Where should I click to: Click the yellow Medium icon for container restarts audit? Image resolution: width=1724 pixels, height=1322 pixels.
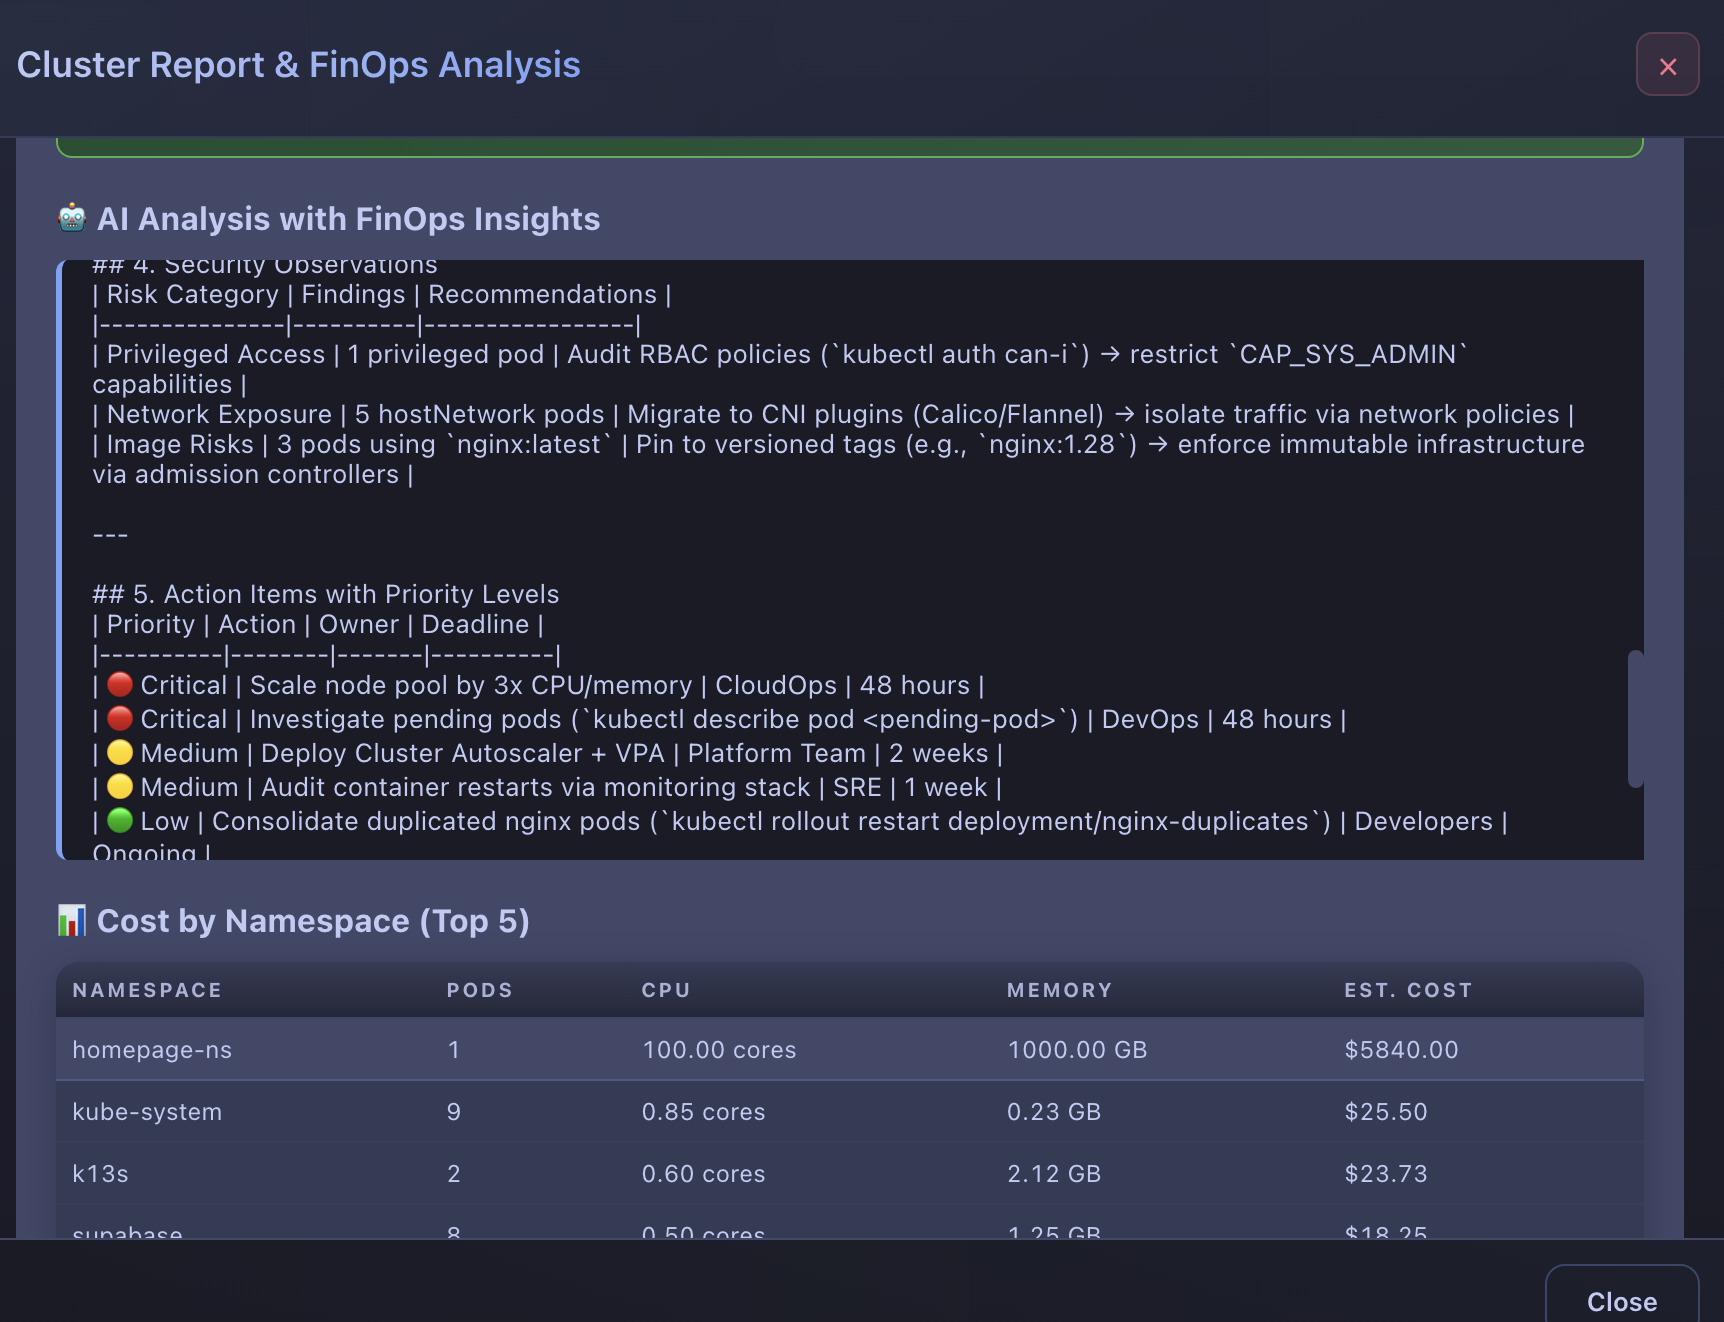coord(119,787)
